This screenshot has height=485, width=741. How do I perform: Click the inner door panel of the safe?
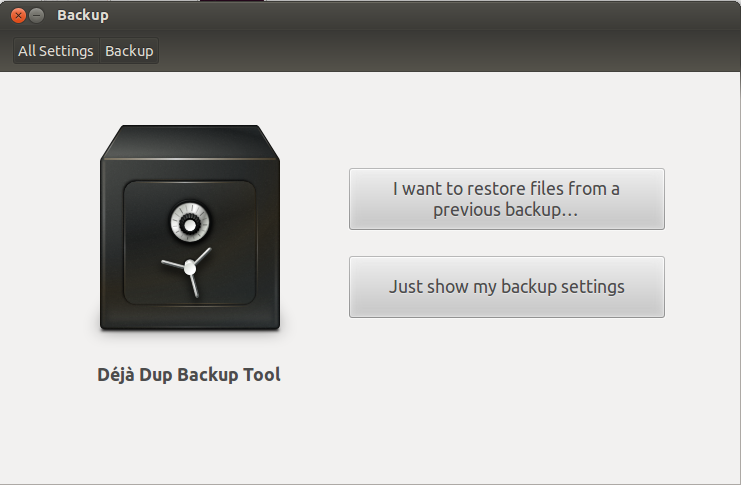[190, 242]
